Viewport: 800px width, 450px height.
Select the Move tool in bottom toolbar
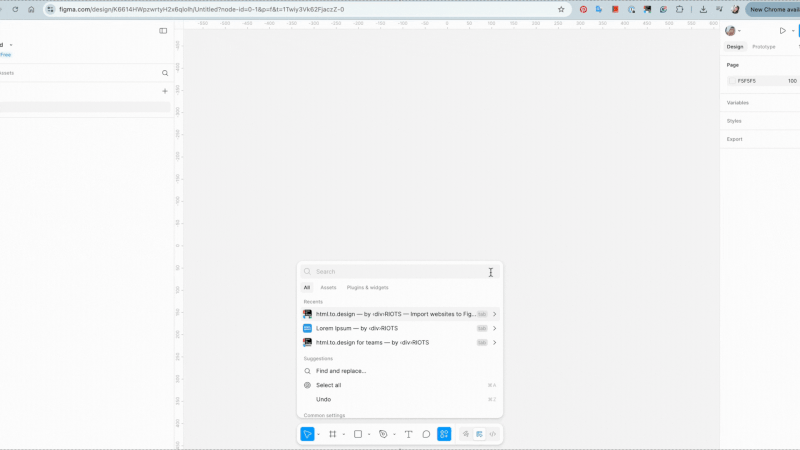307,434
